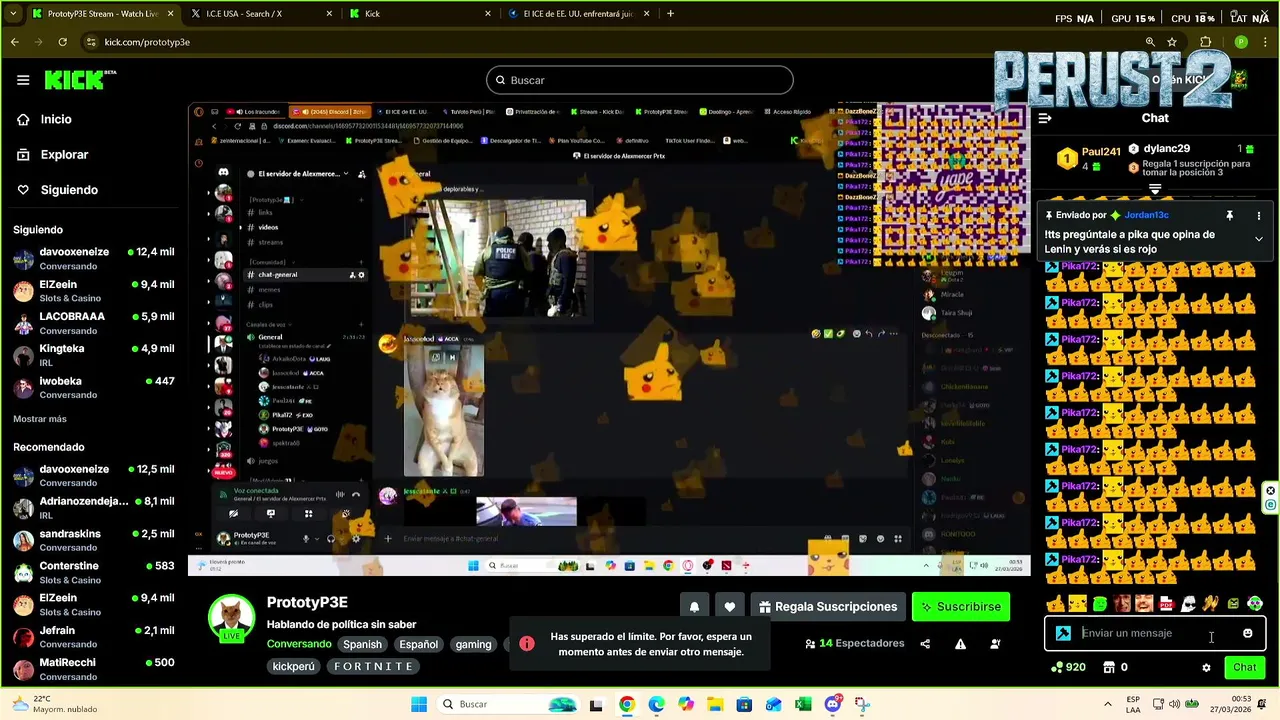Open the Explorar section
Viewport: 1280px width, 720px height.
64,155
